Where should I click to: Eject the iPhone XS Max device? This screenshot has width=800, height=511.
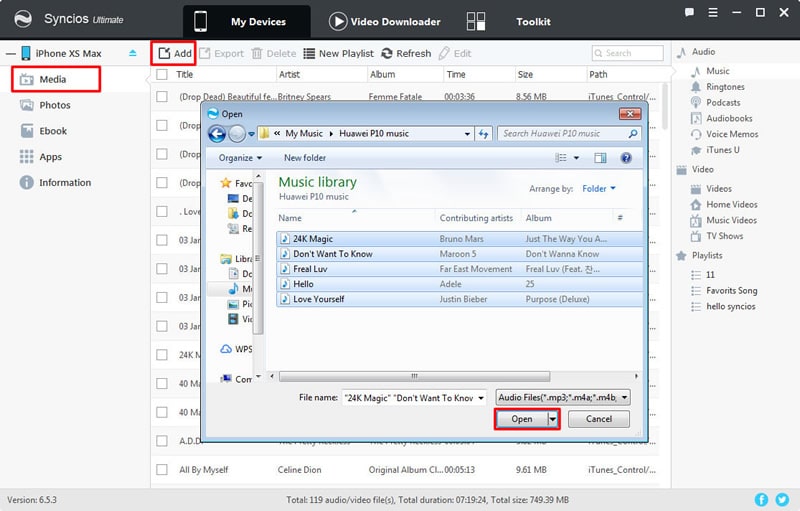(133, 53)
